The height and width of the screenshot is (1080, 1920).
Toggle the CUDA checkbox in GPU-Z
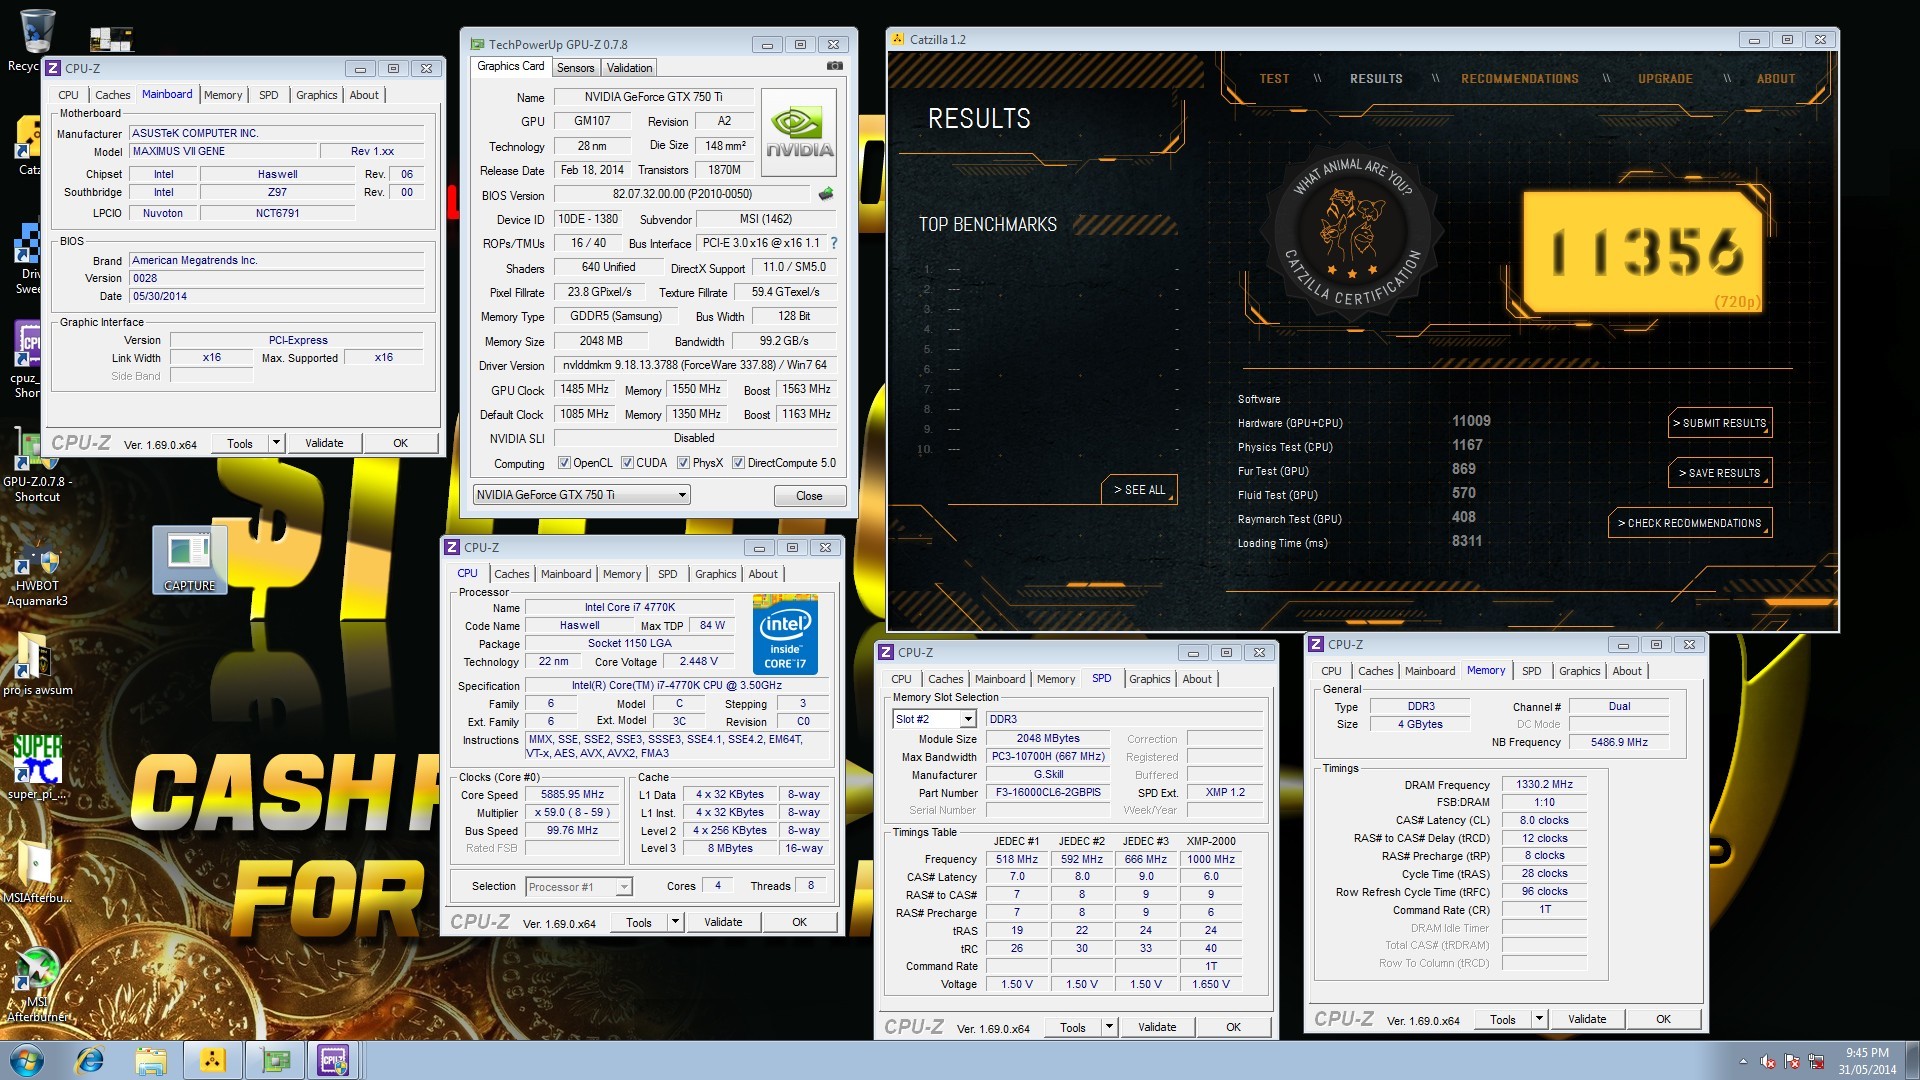tap(627, 463)
